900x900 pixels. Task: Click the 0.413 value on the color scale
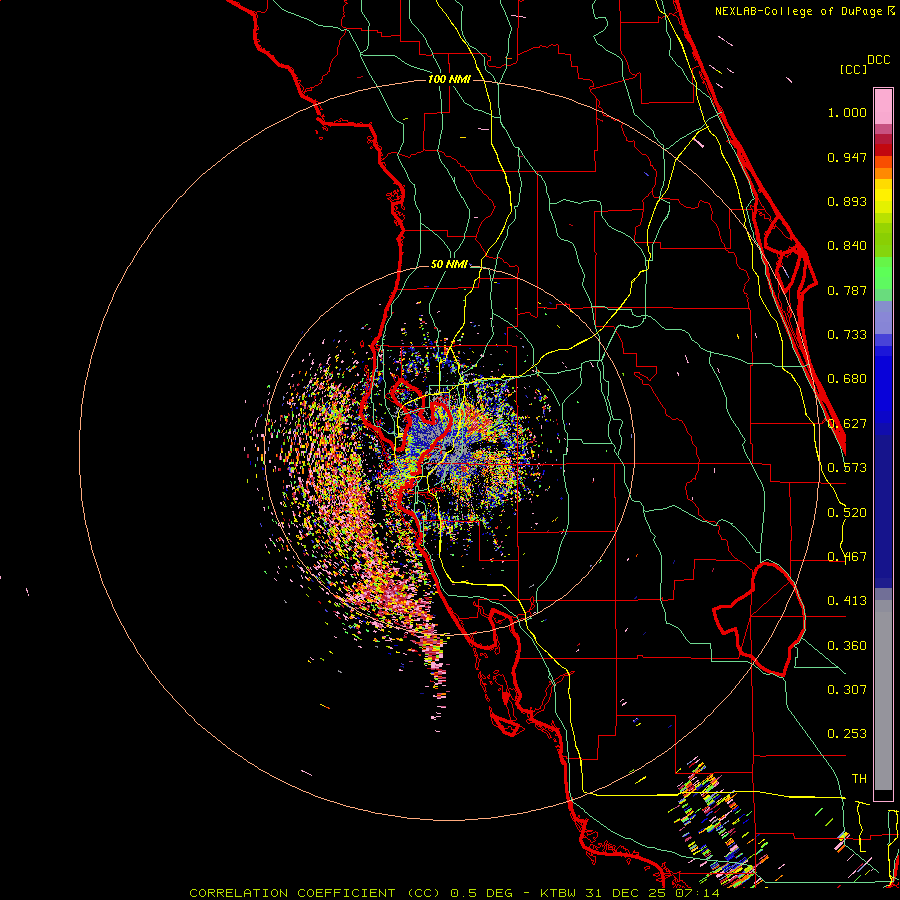pos(847,601)
